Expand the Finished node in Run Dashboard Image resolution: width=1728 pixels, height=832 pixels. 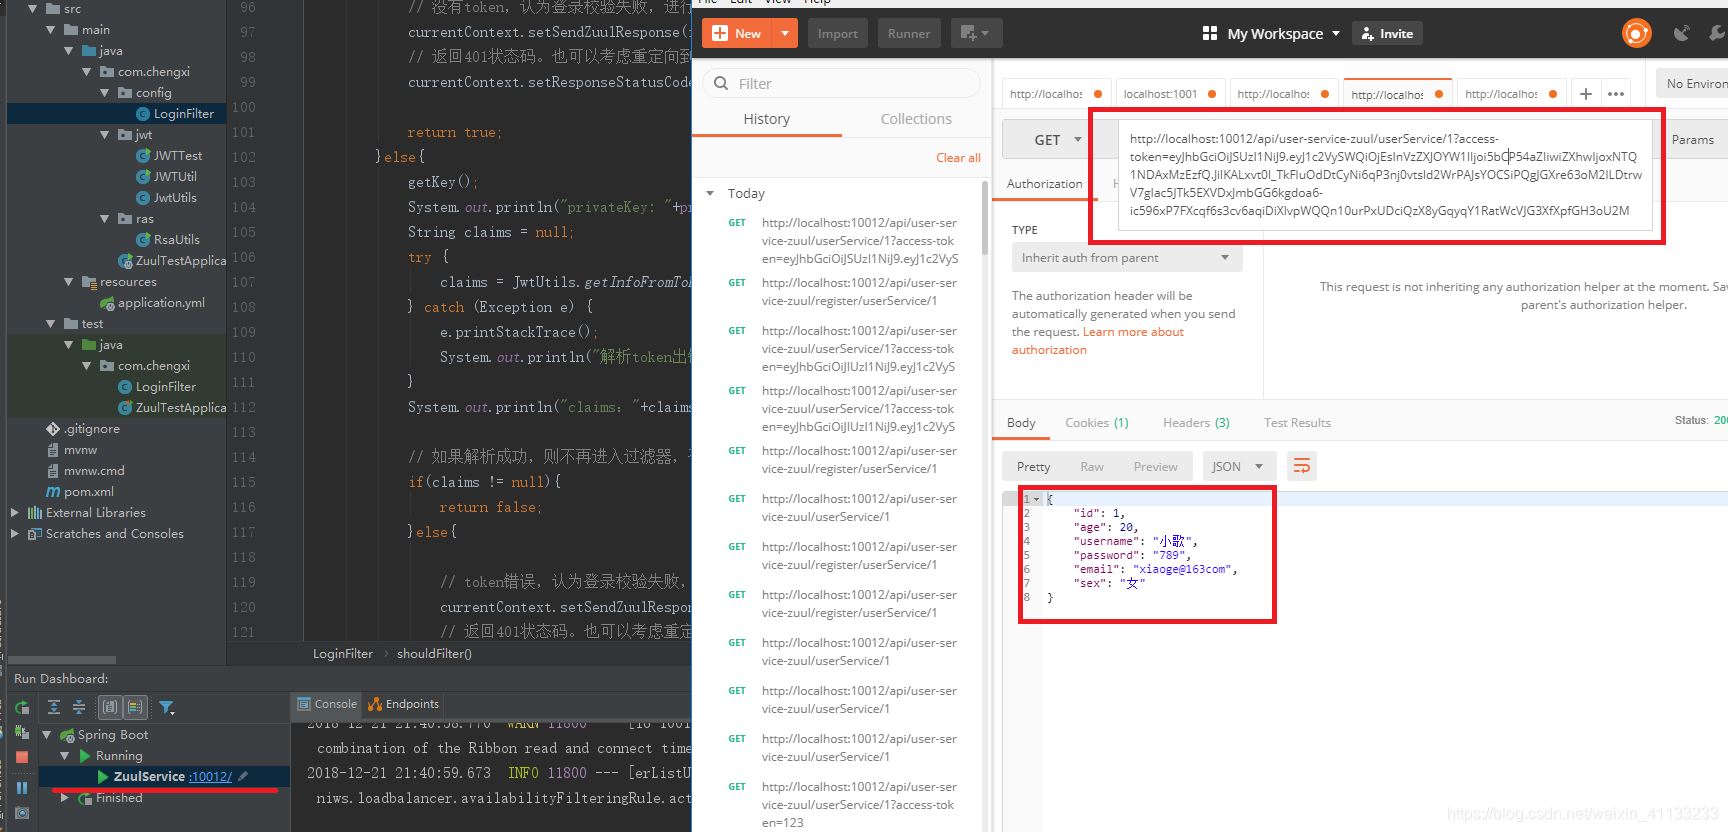(65, 797)
